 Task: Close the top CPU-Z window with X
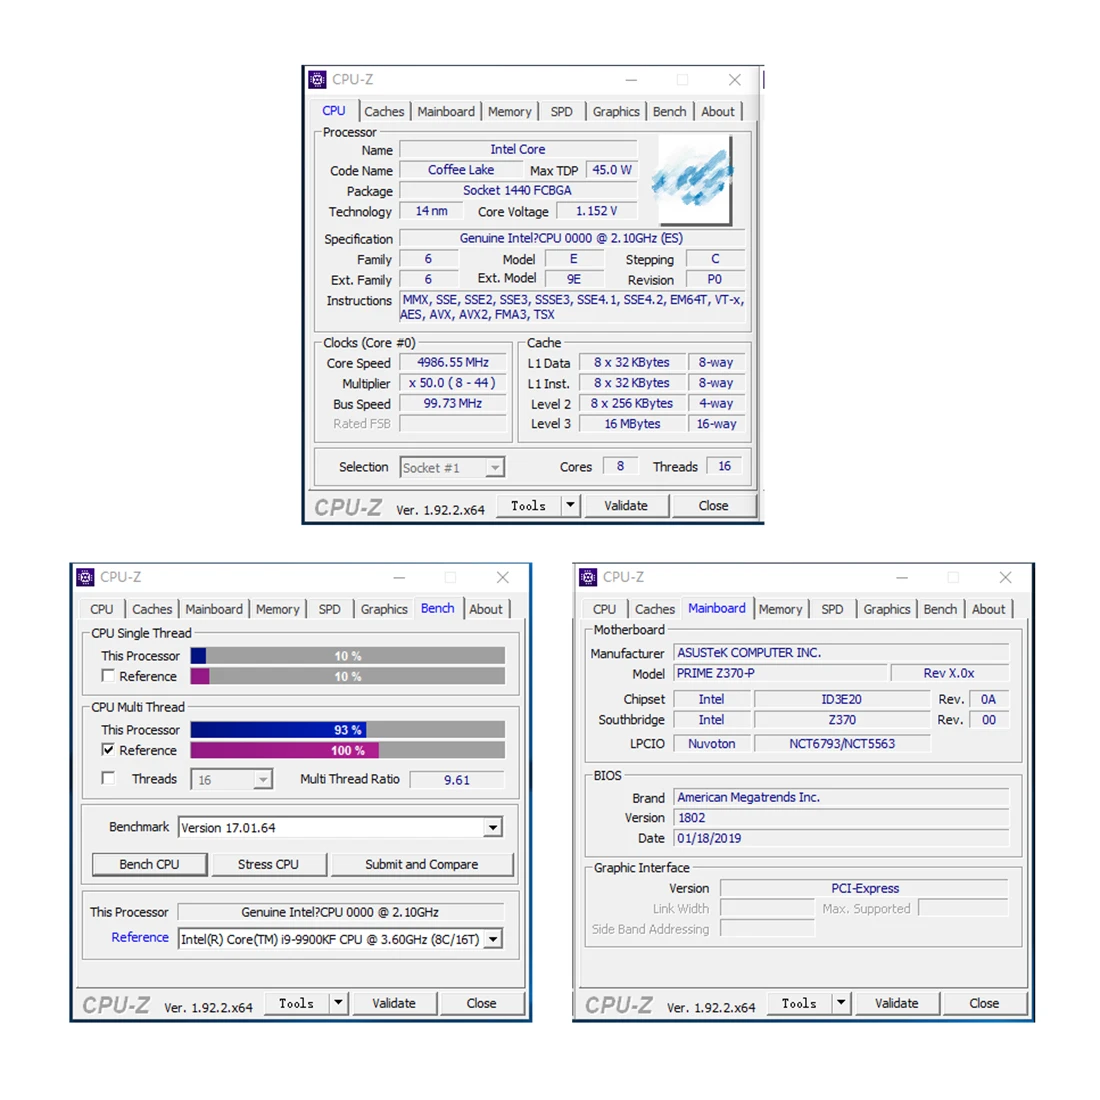(735, 80)
